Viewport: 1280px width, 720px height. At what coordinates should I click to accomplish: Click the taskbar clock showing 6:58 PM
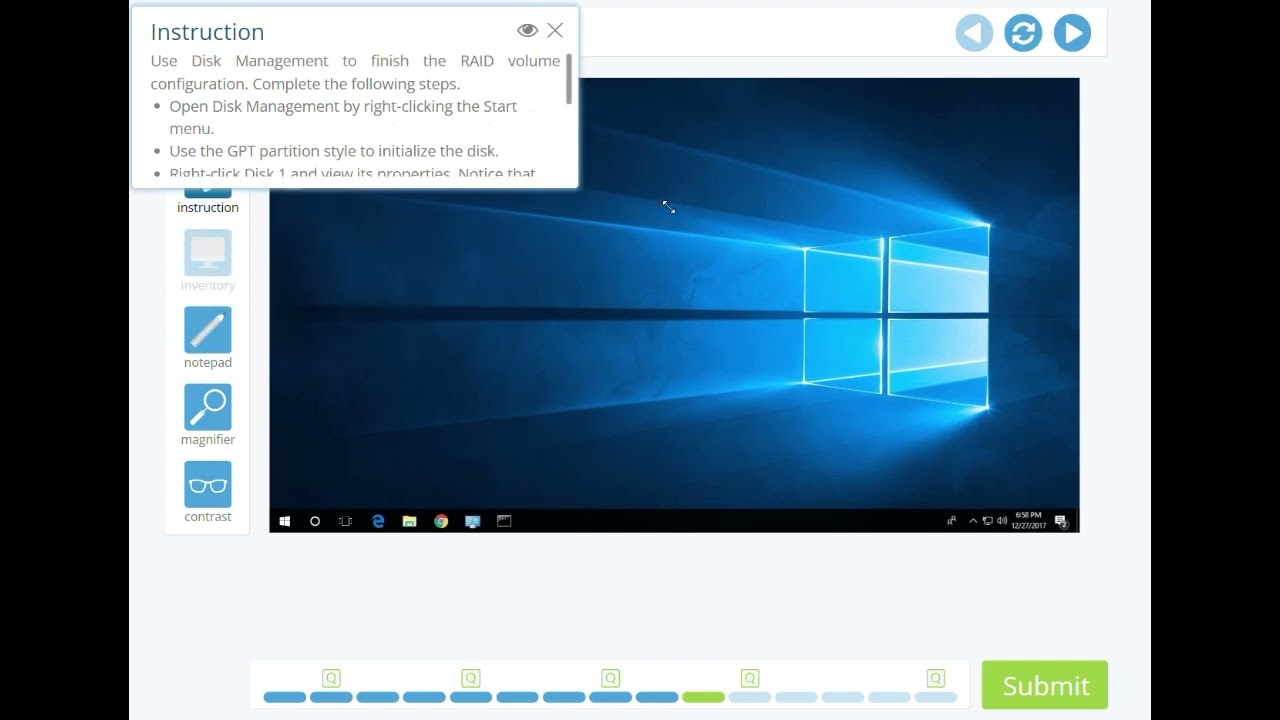pos(1028,521)
